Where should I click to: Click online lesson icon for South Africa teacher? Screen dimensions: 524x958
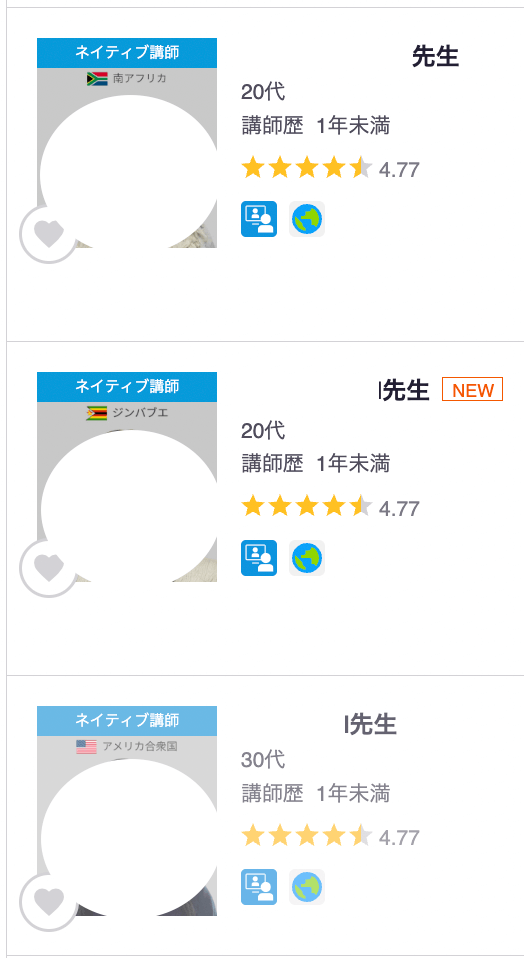pyautogui.click(x=259, y=219)
